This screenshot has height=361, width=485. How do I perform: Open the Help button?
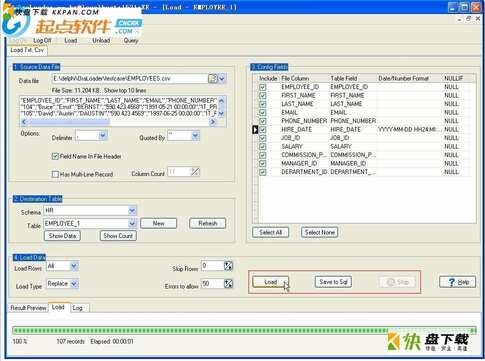point(458,282)
